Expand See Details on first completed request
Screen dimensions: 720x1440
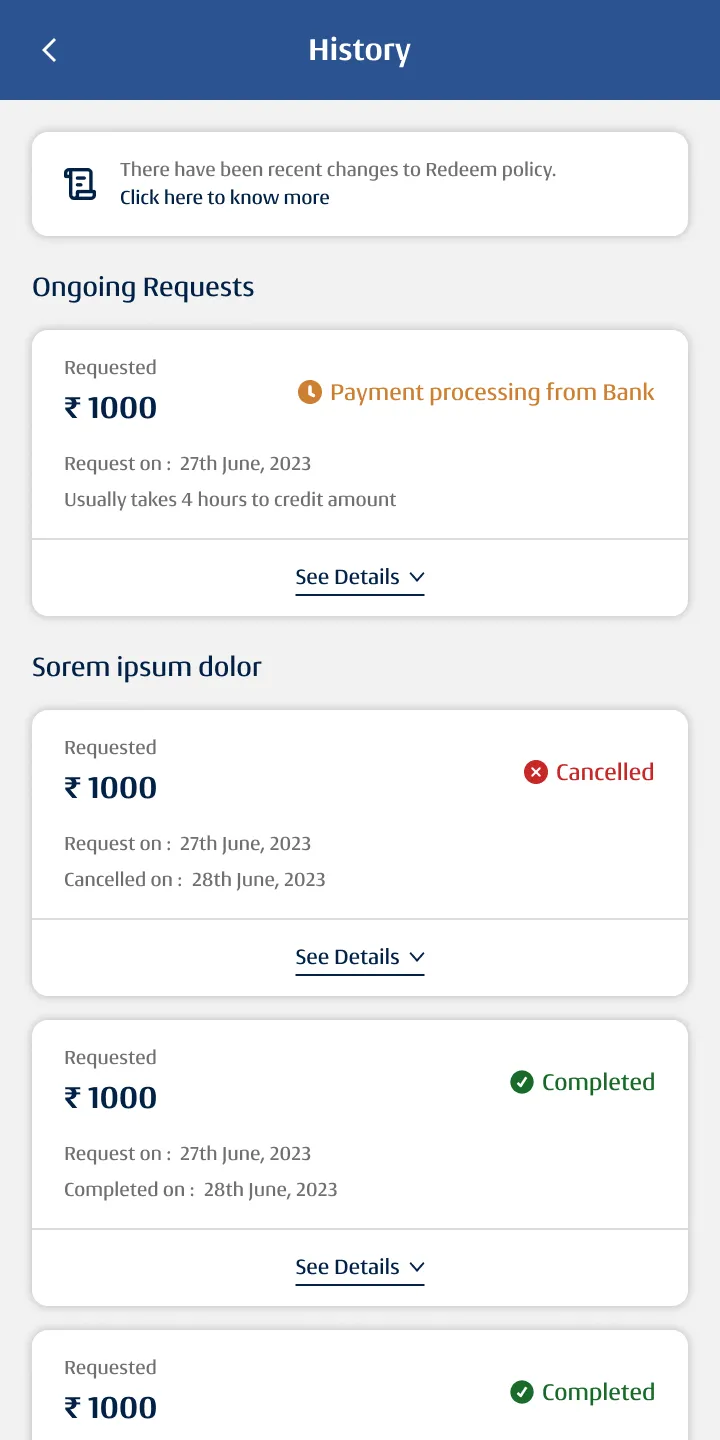360,1267
